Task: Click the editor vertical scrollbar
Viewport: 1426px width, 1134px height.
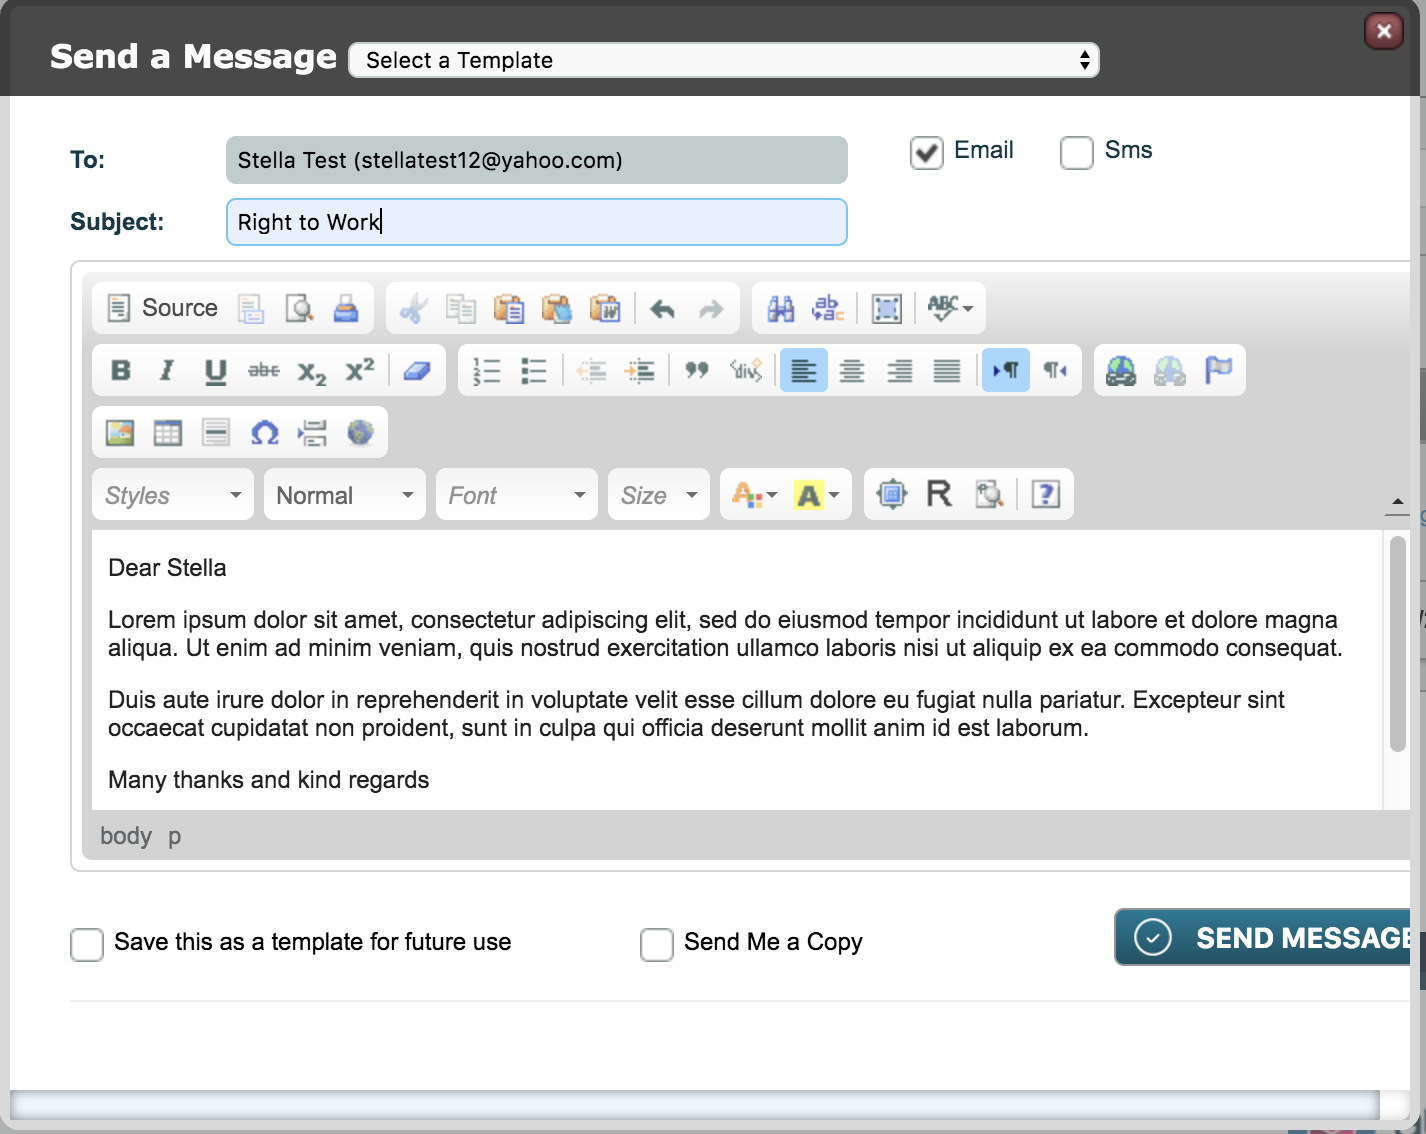Action: (x=1397, y=644)
